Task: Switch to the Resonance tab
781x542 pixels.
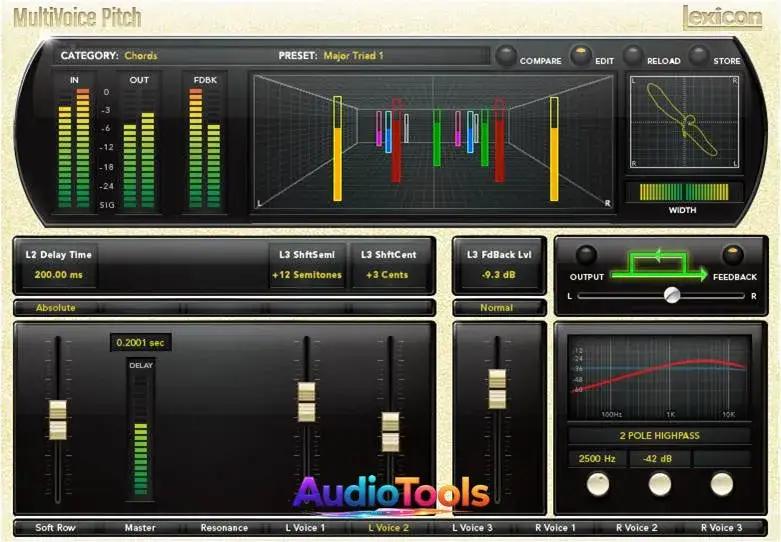Action: (224, 528)
